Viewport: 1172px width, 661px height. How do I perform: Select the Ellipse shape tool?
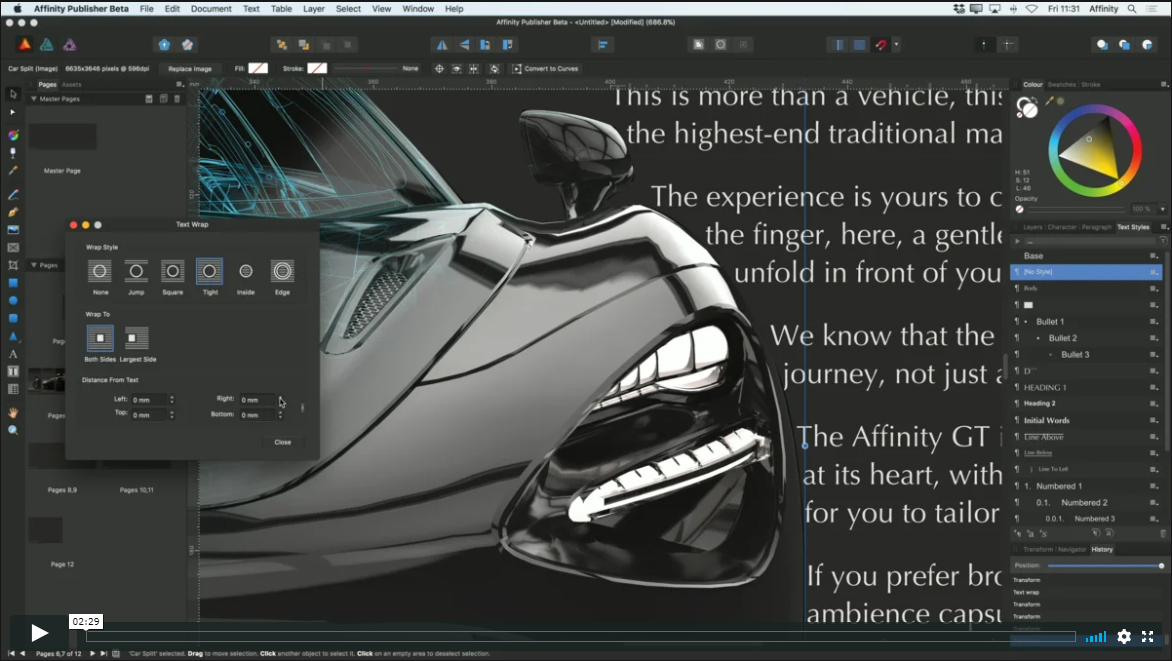pos(13,301)
